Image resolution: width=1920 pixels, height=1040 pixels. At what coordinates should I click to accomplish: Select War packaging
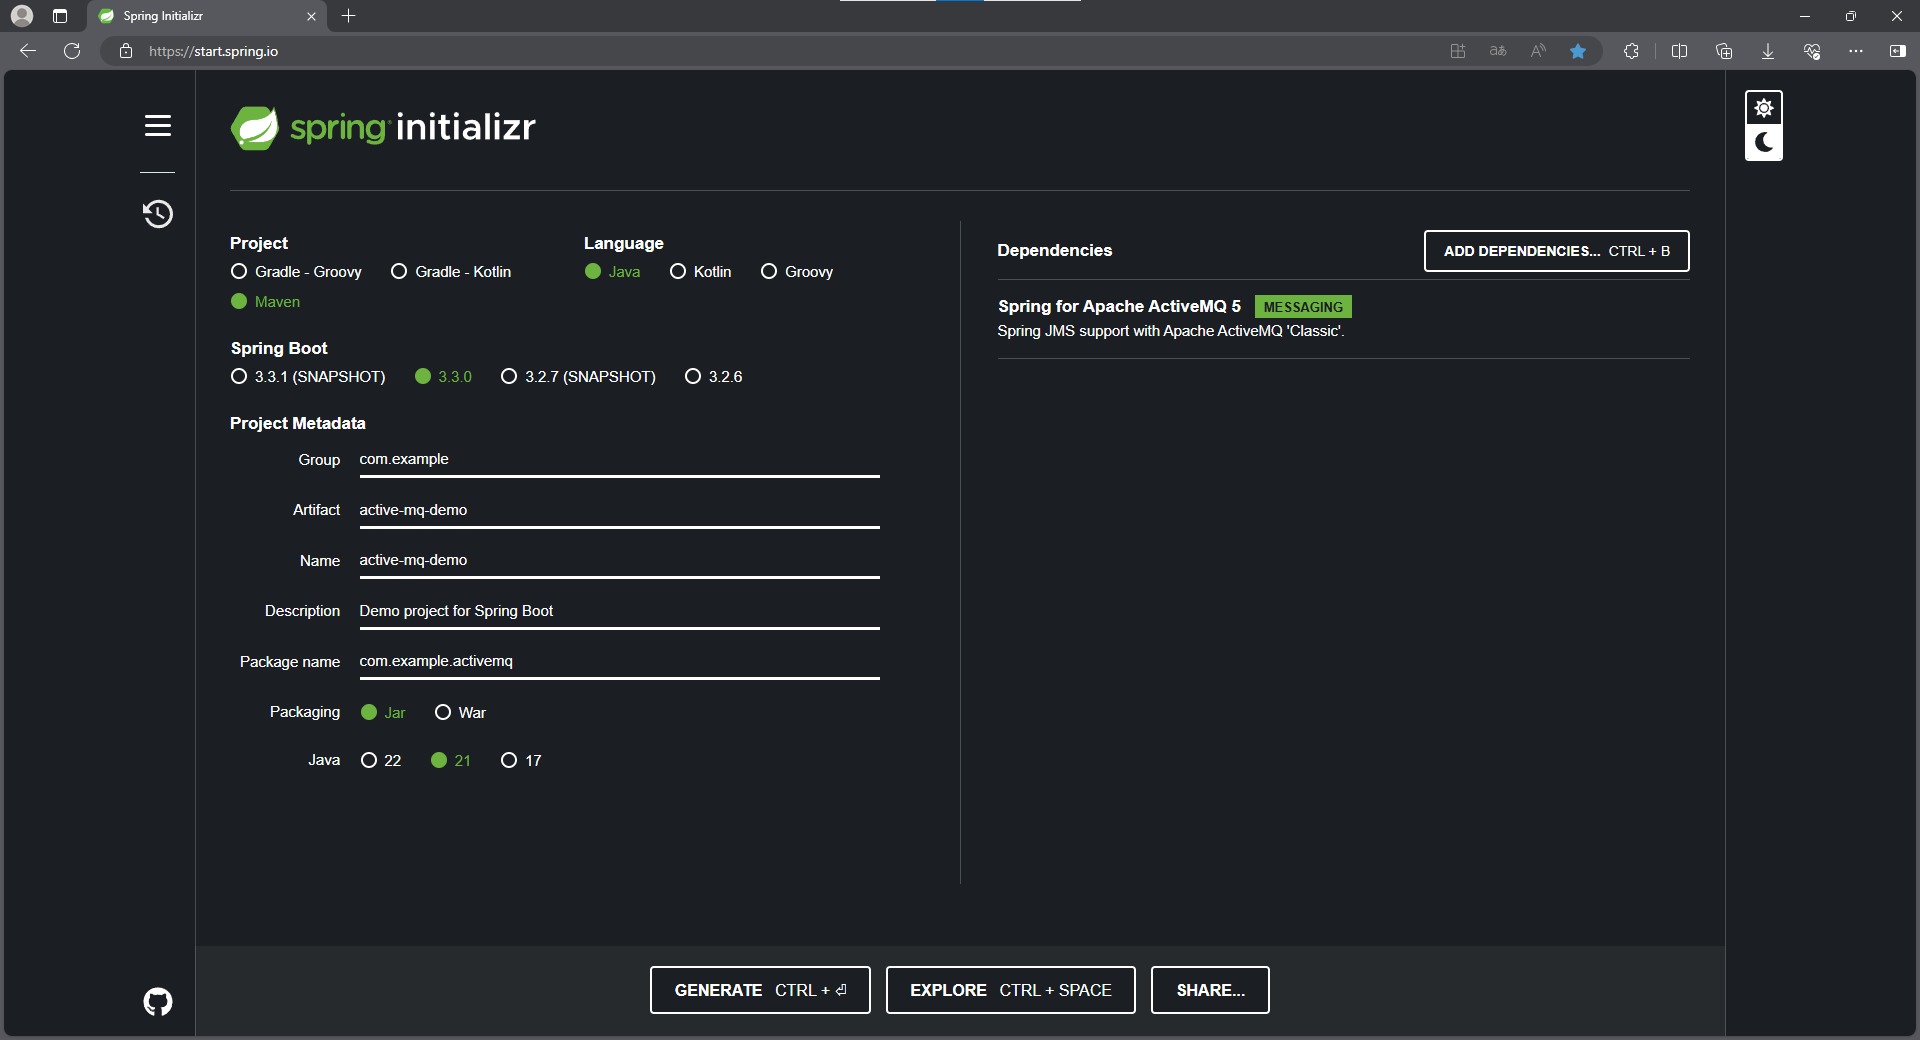pyautogui.click(x=460, y=713)
